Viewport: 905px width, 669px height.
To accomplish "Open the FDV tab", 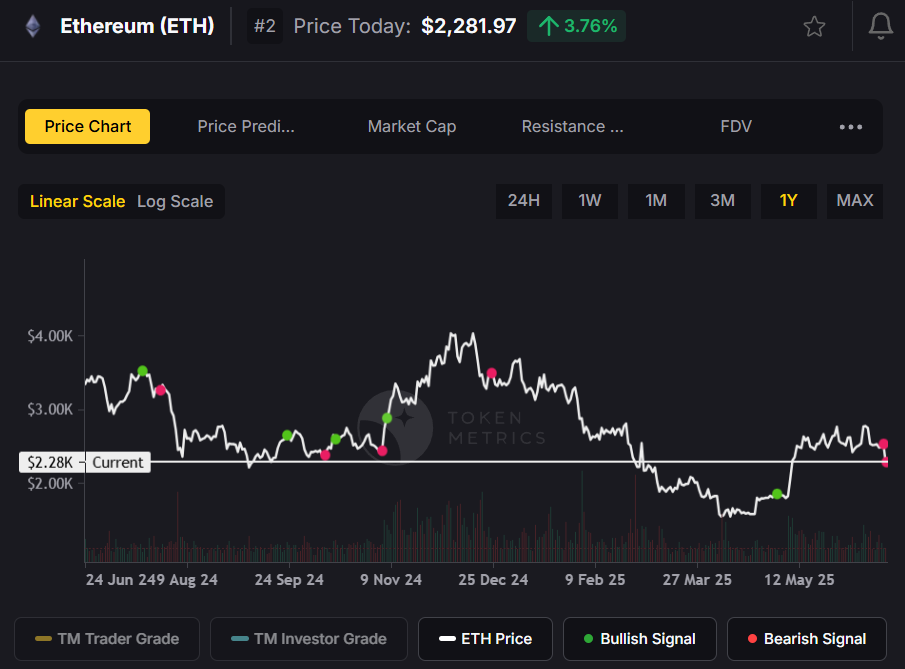I will tap(736, 126).
